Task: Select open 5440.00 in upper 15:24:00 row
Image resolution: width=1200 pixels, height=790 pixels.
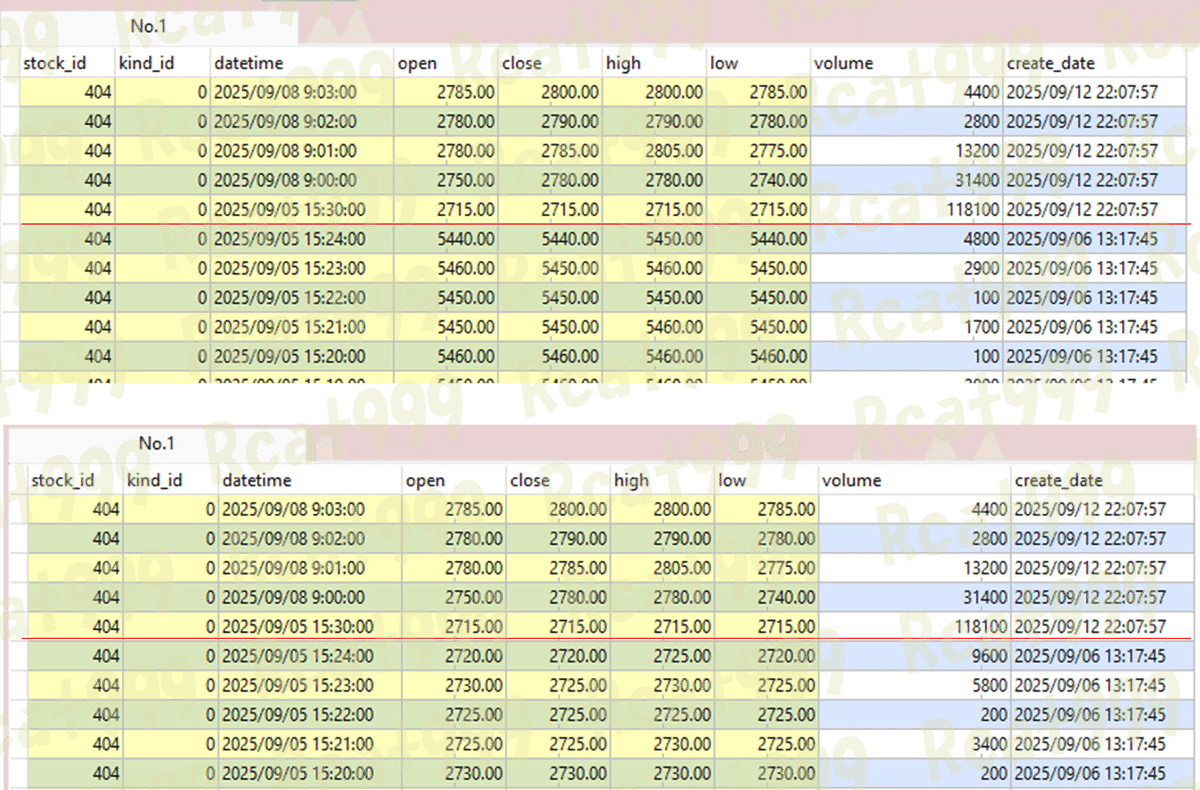Action: 446,239
